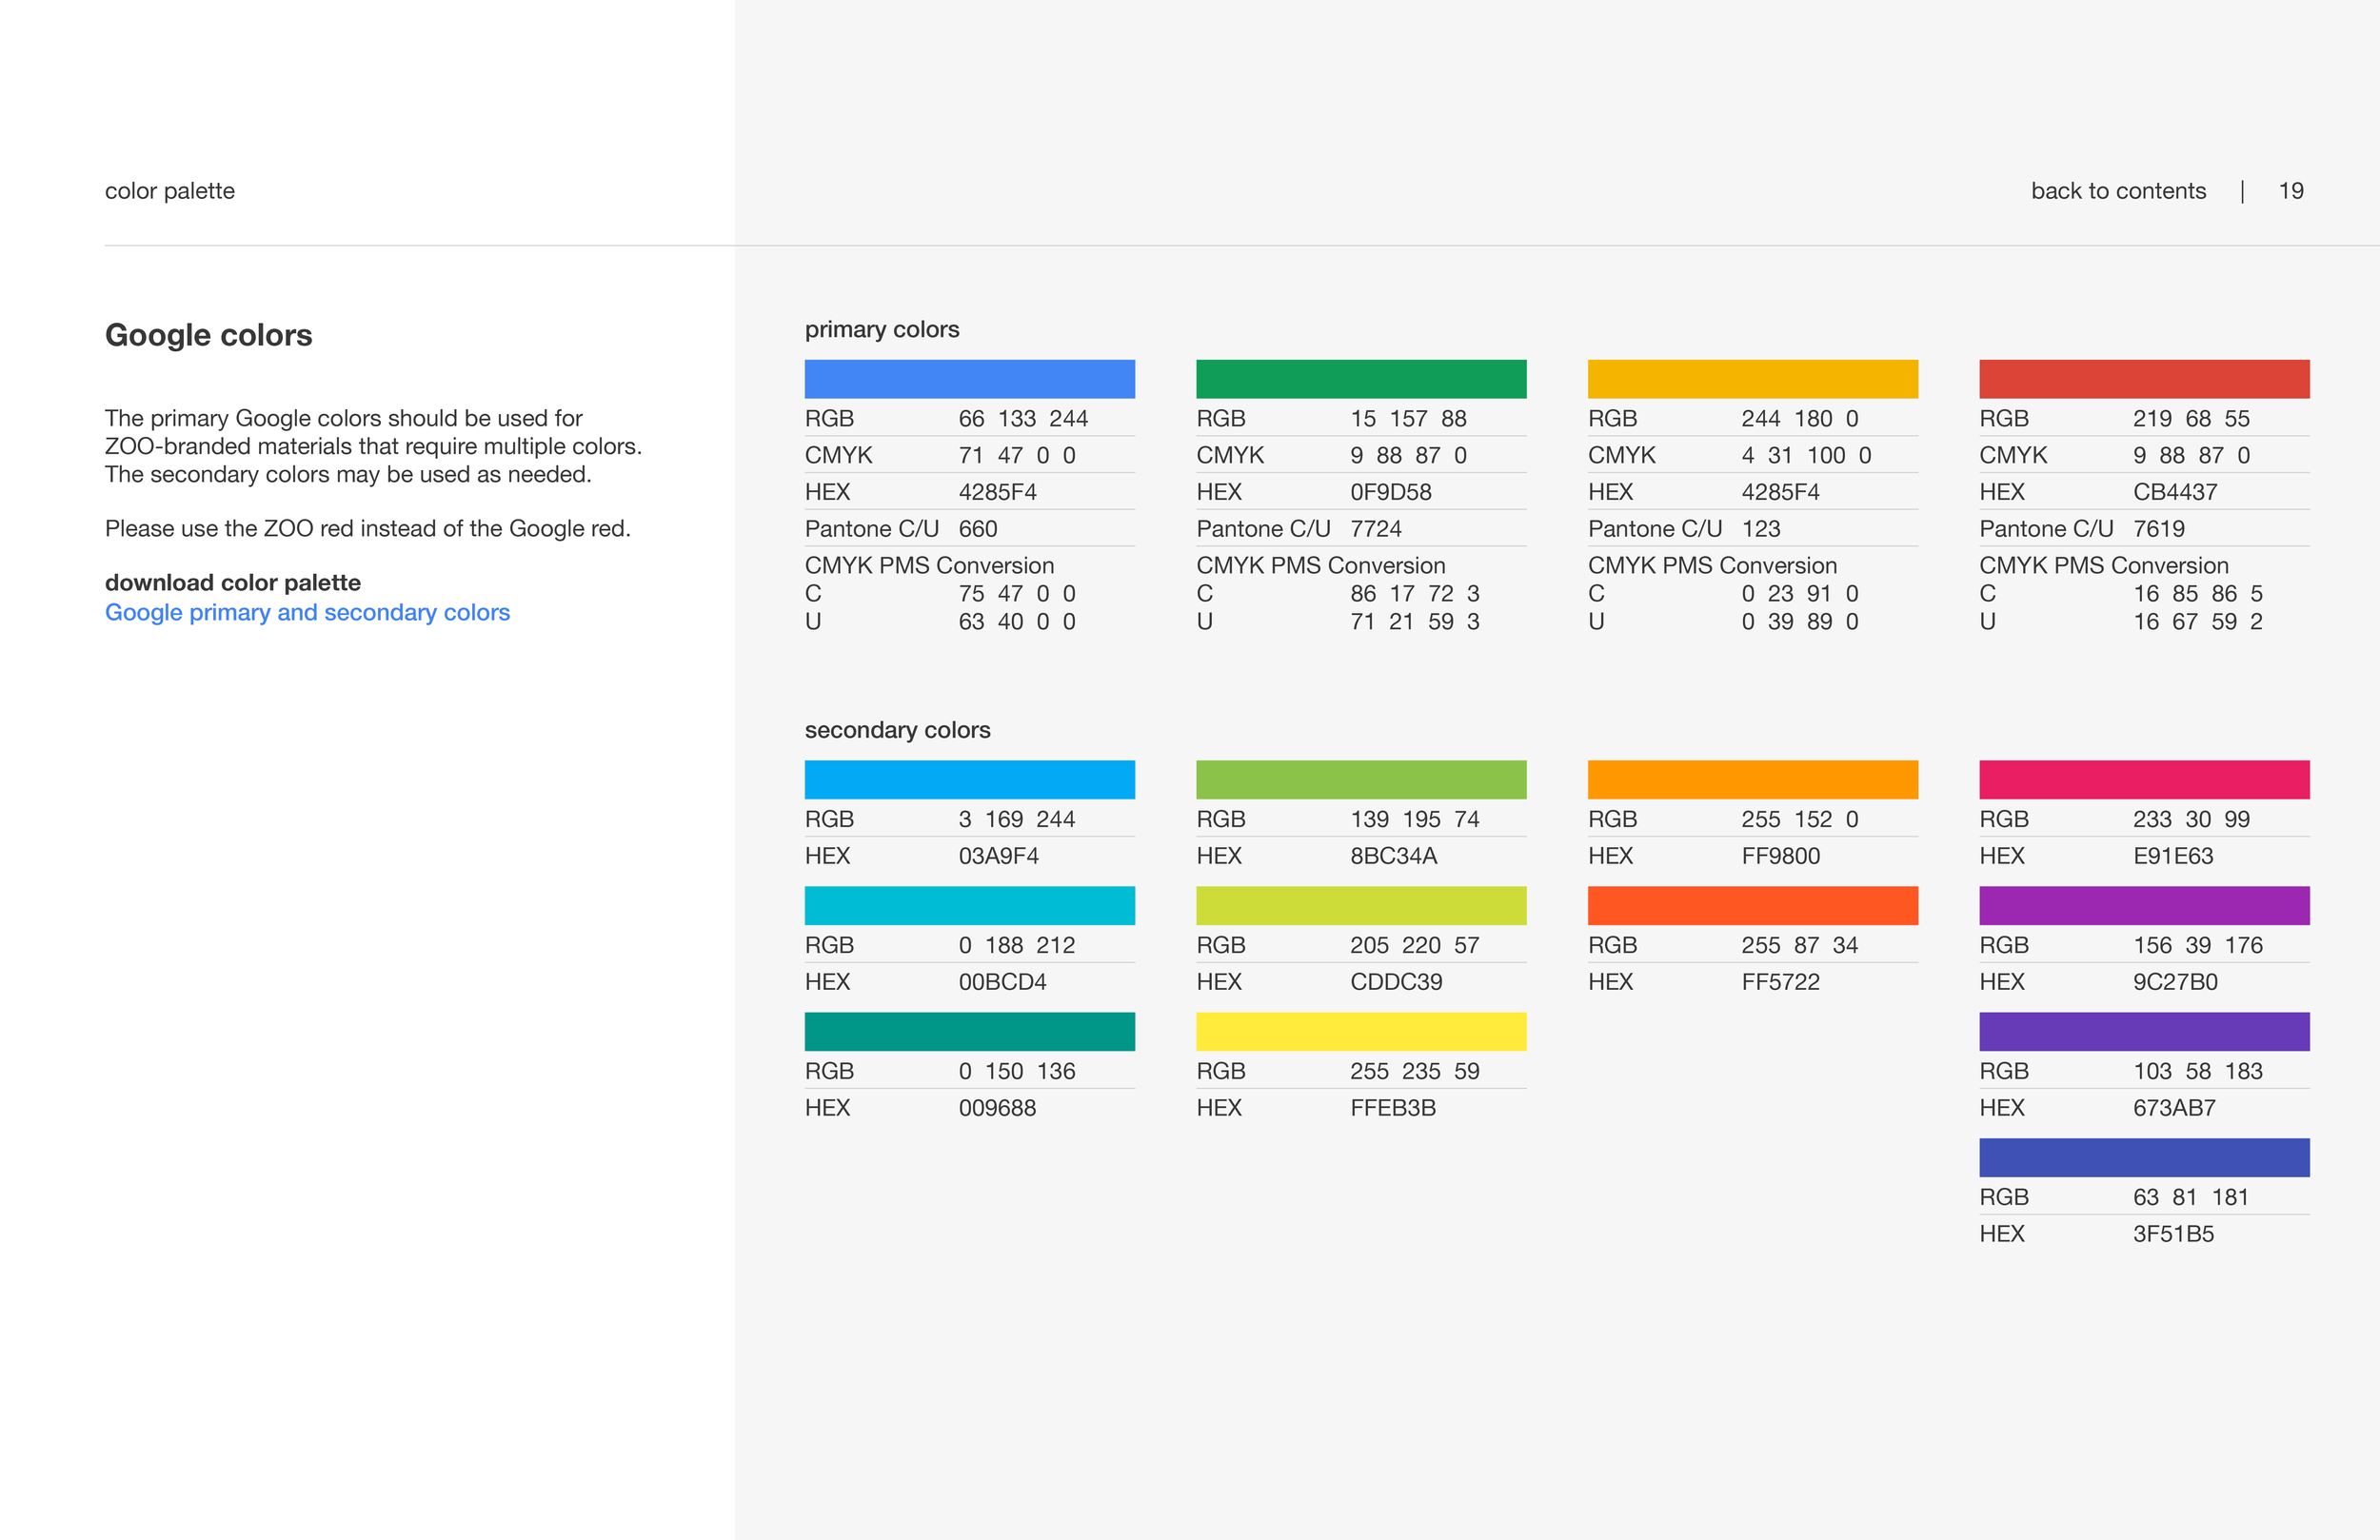Select the primary yellow swatch Pantone 123
2380x1540 pixels.
click(x=1752, y=379)
